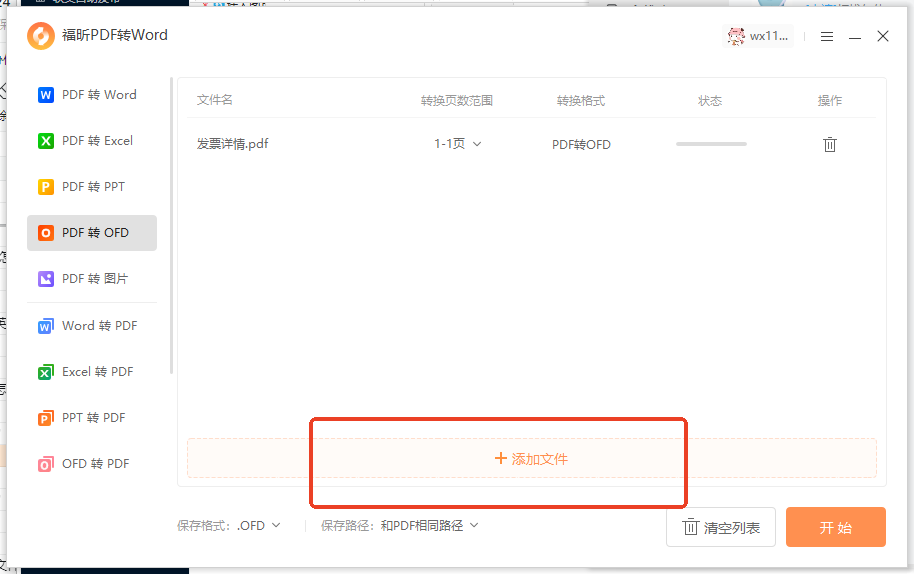The width and height of the screenshot is (914, 574).
Task: Click the status progress bar for 发票详情.pdf
Action: (x=711, y=144)
